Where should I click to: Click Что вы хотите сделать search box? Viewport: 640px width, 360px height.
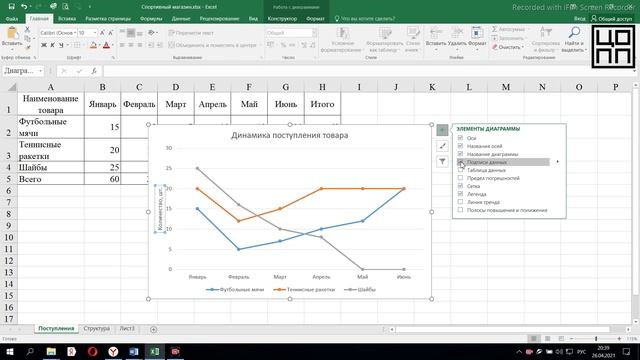click(x=364, y=19)
